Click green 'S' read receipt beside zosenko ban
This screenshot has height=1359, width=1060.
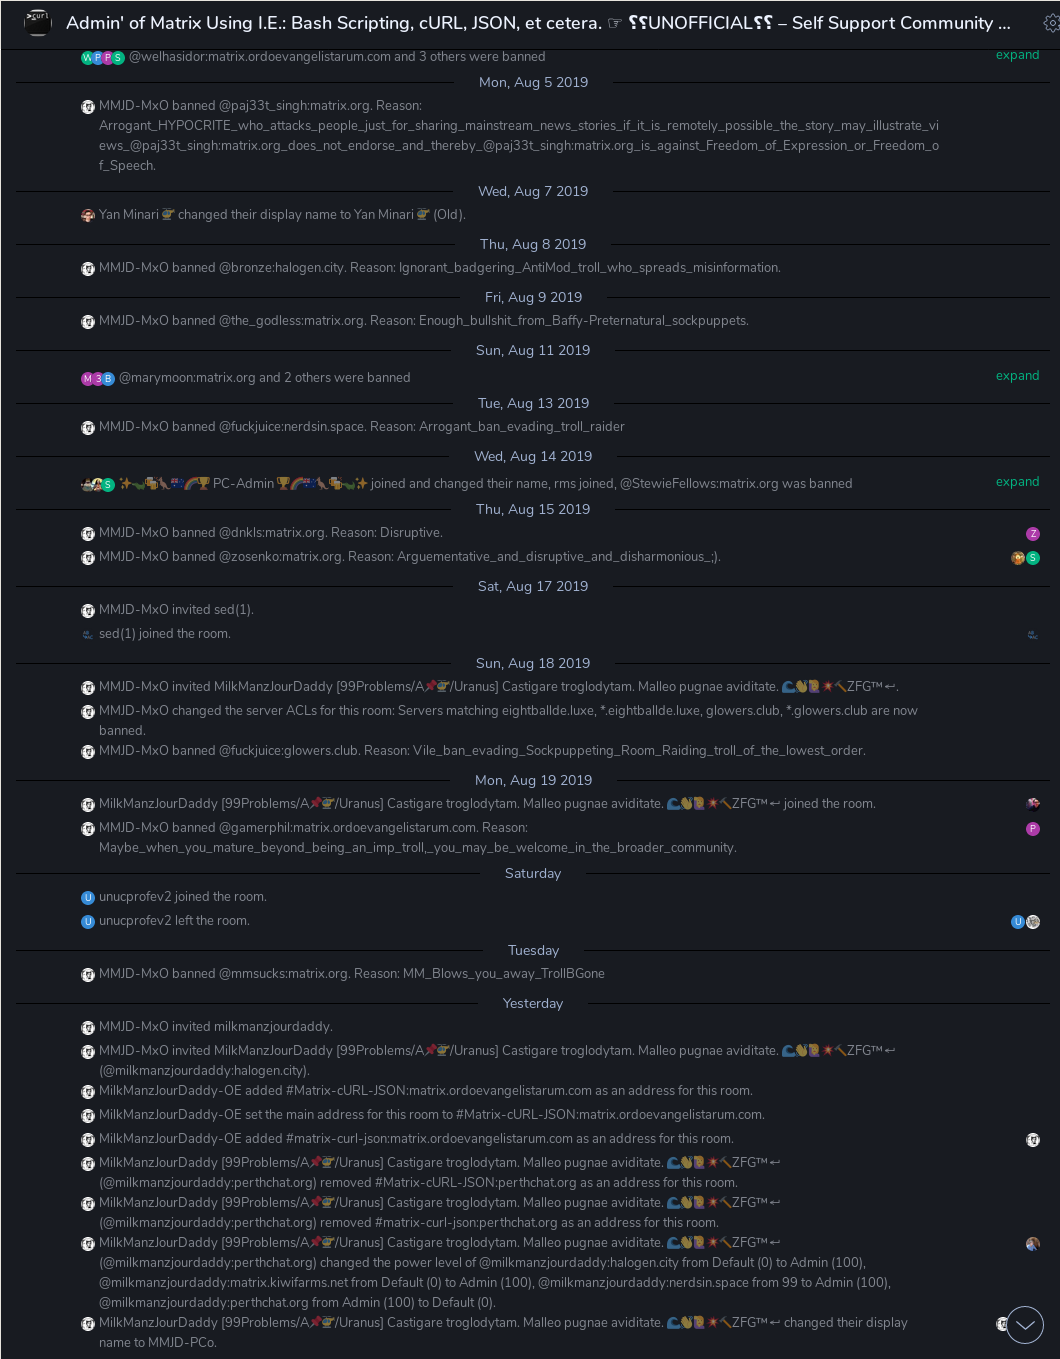(1033, 558)
